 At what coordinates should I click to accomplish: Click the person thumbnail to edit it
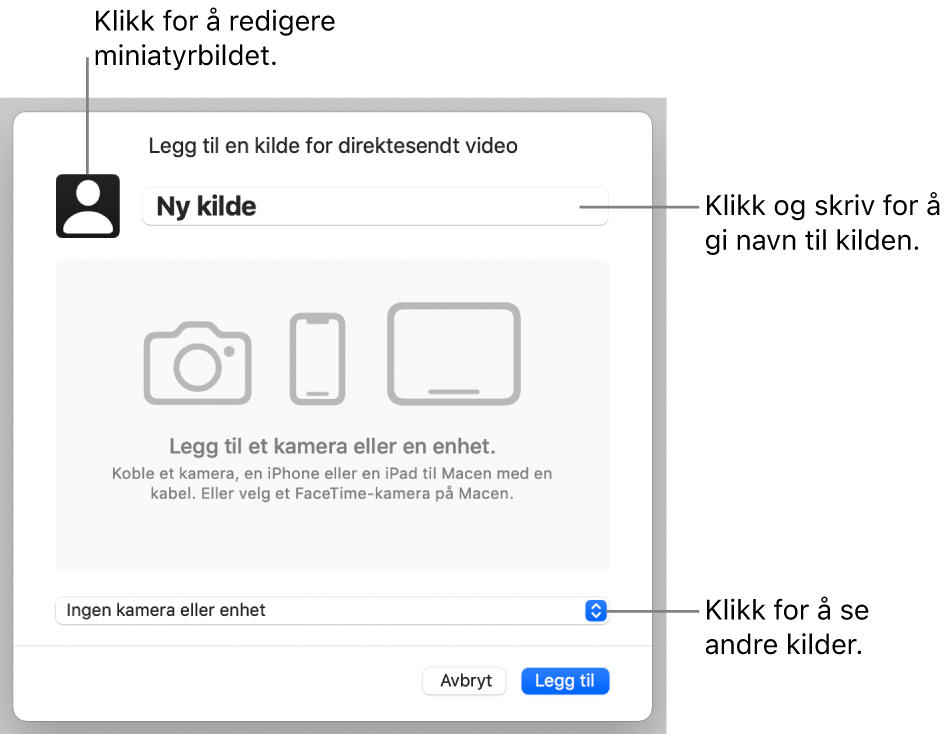click(x=88, y=206)
